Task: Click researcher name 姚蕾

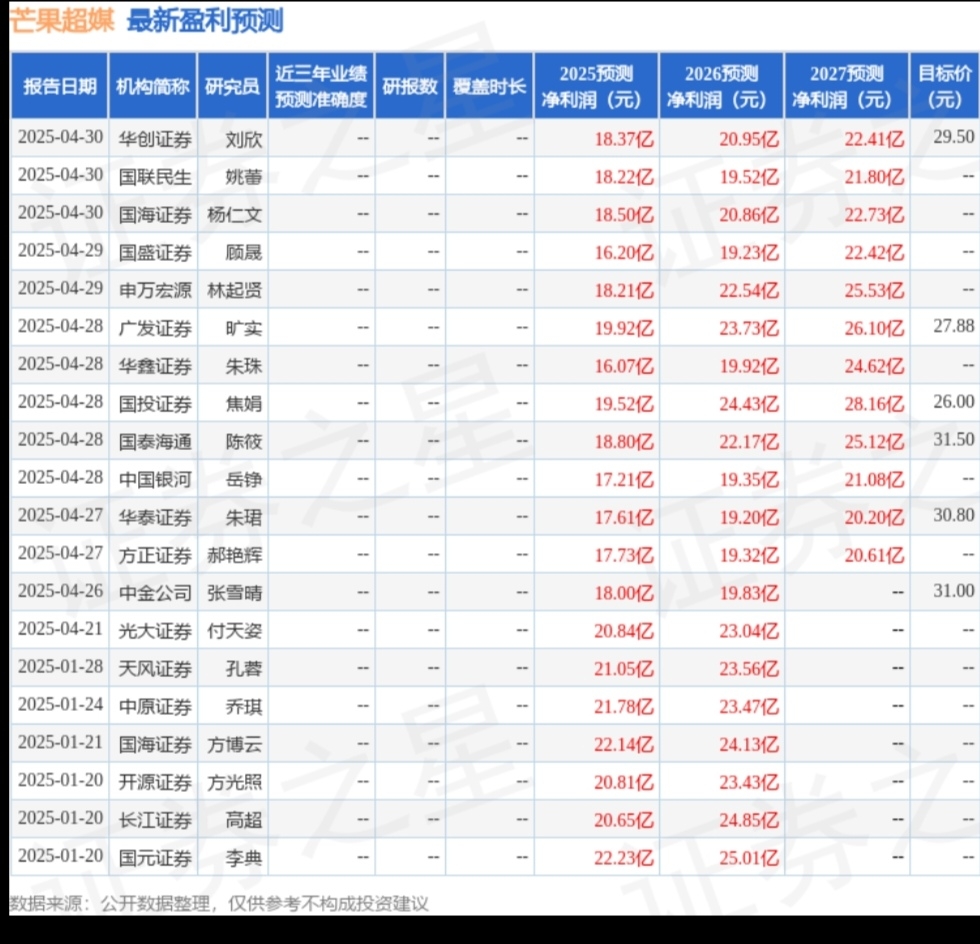Action: (244, 177)
